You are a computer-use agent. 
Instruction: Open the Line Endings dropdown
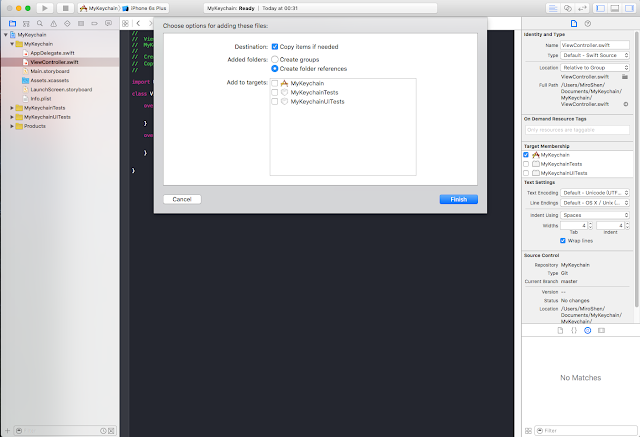click(595, 203)
